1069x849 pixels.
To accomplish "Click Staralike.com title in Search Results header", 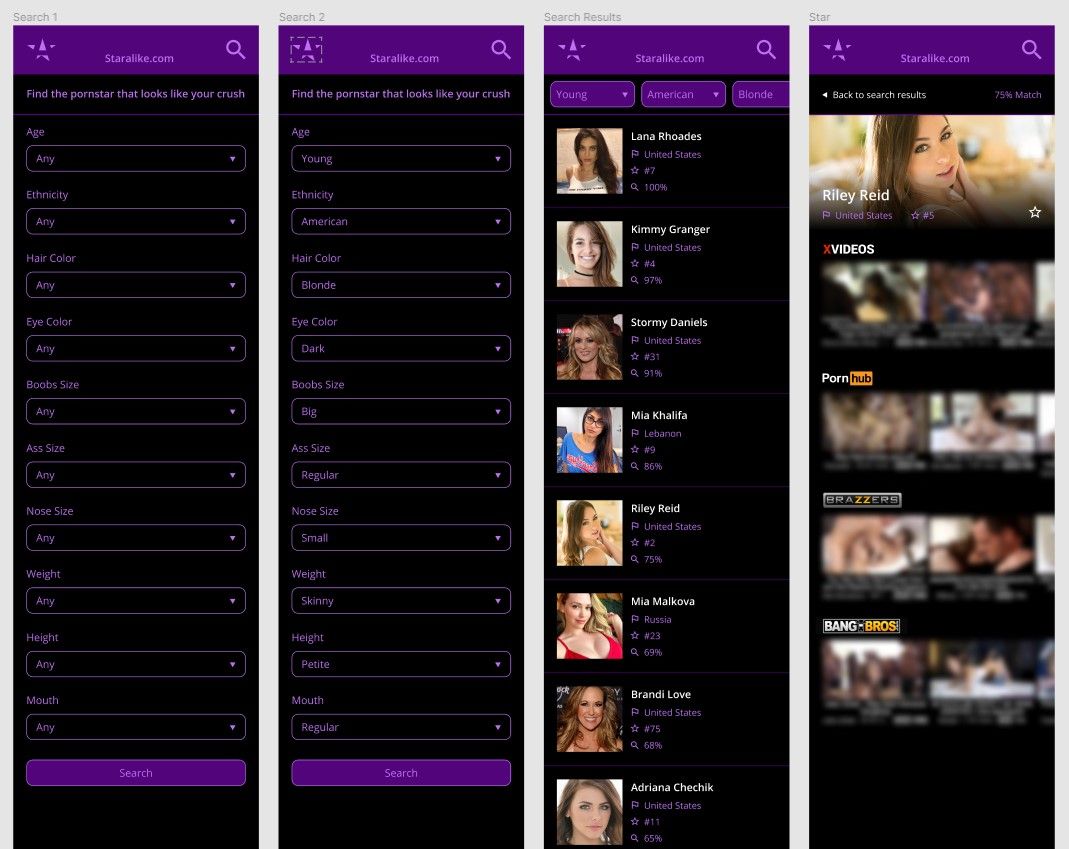I will point(669,59).
